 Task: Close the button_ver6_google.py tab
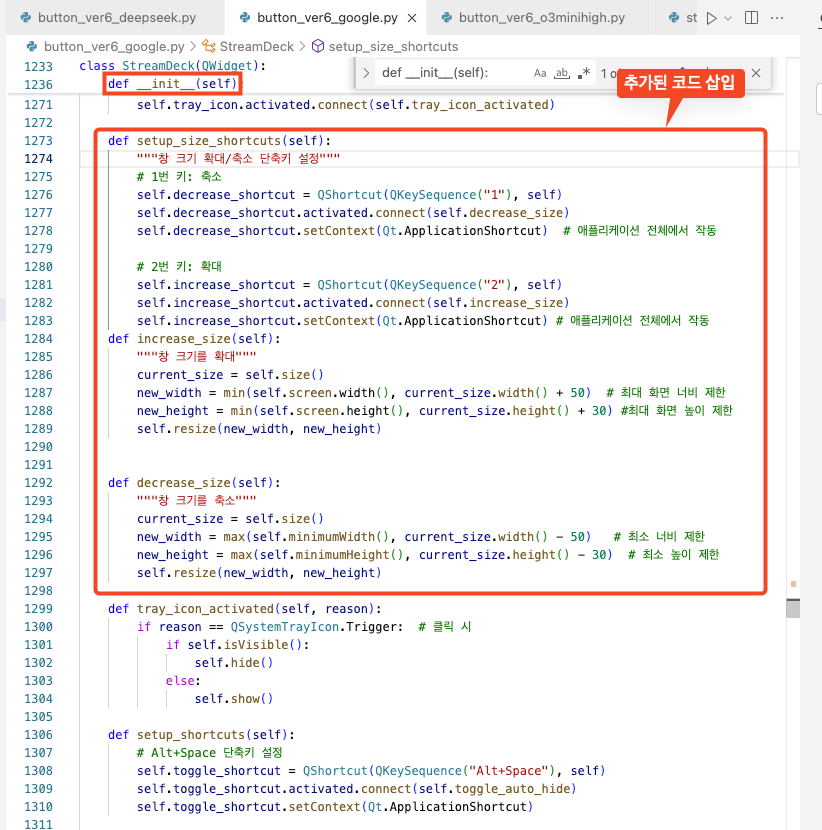coord(412,18)
